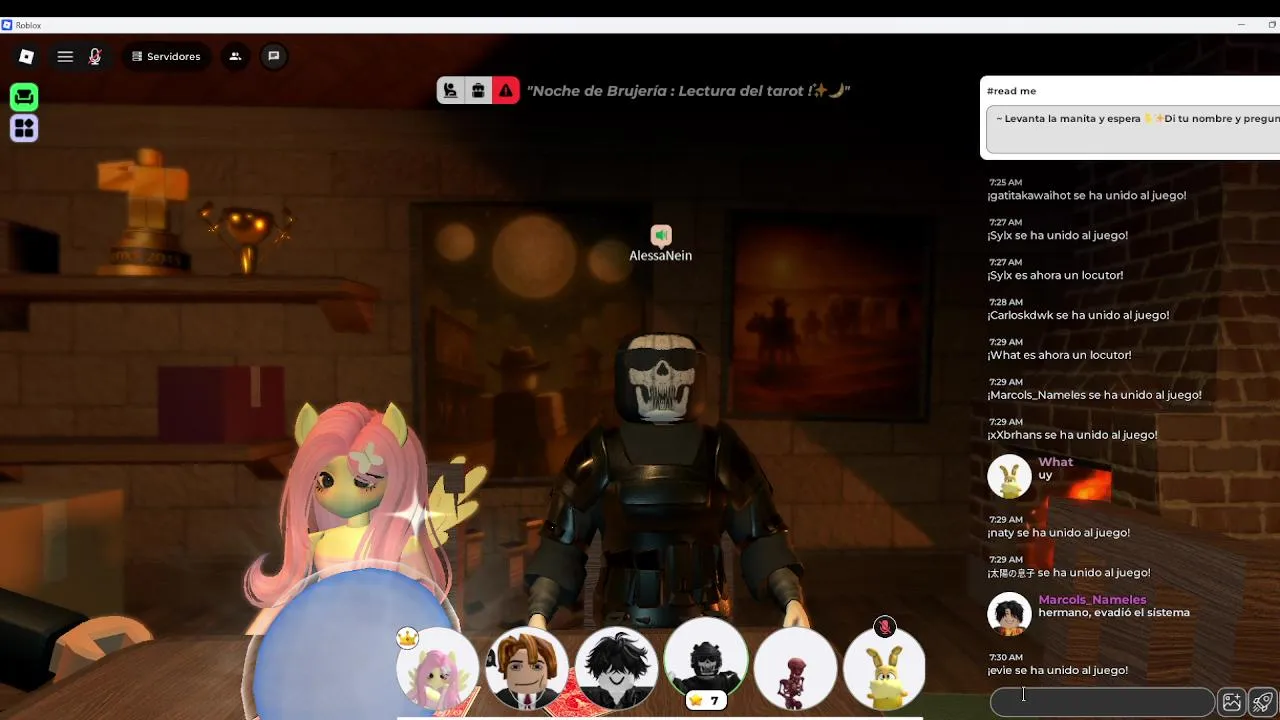Select the yellow bunny avatar portrait
The width and height of the screenshot is (1280, 720).
click(x=884, y=668)
